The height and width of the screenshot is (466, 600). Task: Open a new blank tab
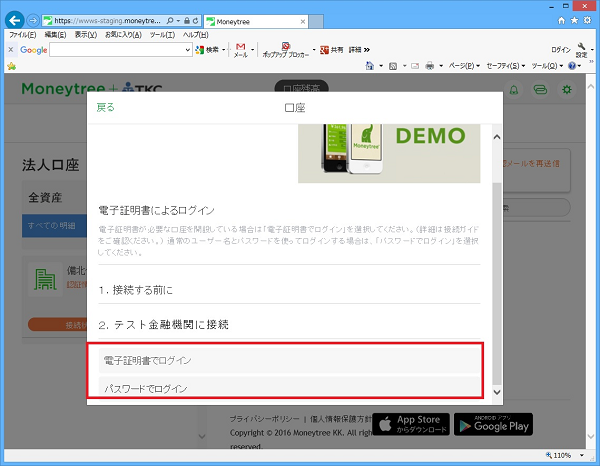(x=316, y=22)
